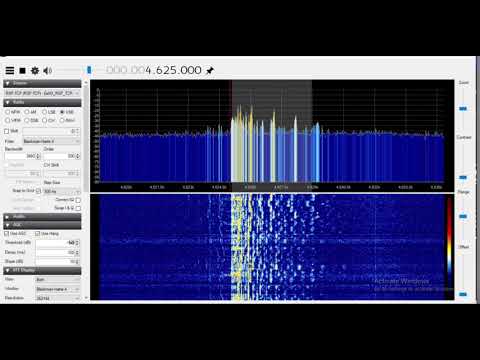Open the gear configuration settings
Viewport: 480px width, 360px height.
35,71
